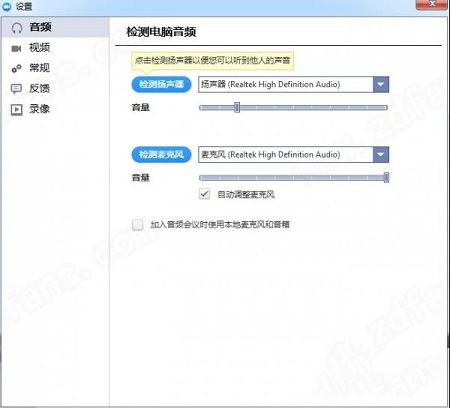Close the 设置 window
Screen dimensions: 450x408
432,4
